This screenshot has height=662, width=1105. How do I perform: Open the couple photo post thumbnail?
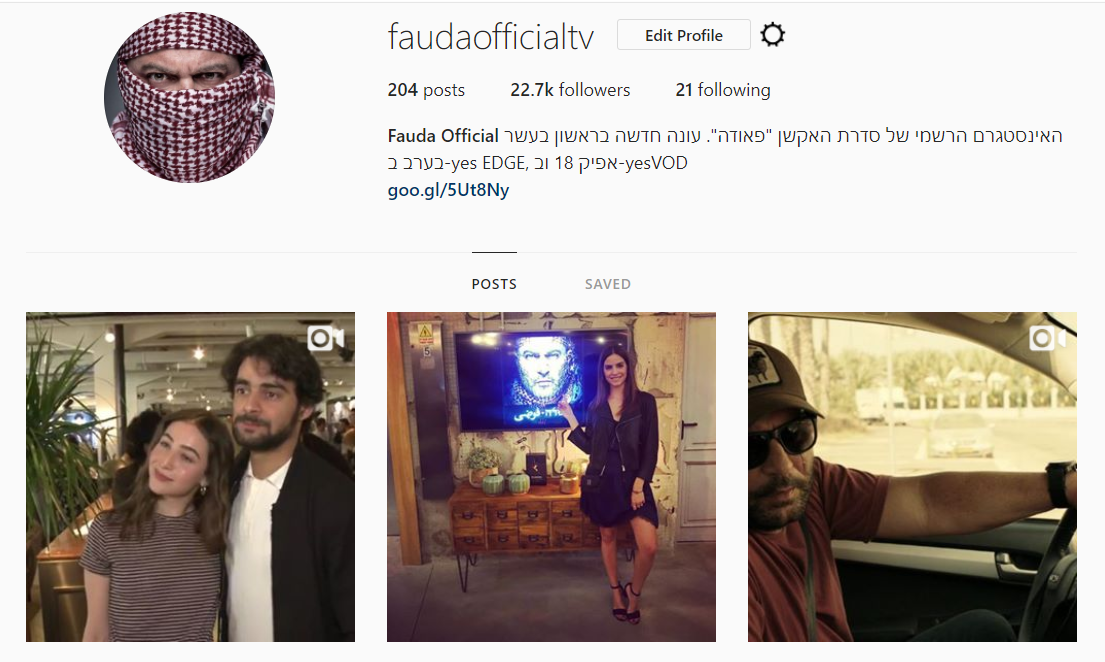click(190, 477)
